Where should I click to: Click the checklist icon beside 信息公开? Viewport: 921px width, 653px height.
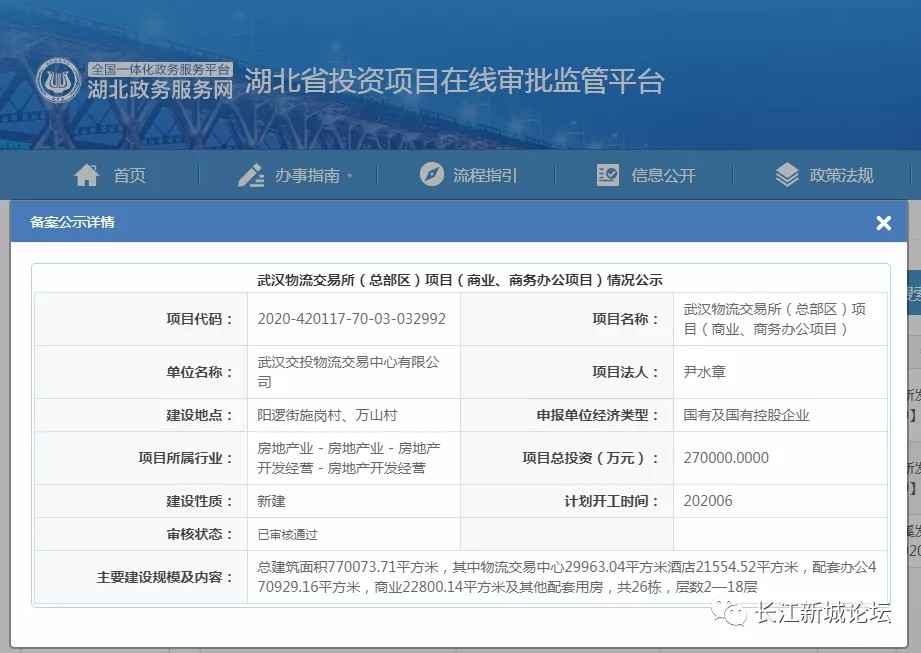click(x=608, y=175)
